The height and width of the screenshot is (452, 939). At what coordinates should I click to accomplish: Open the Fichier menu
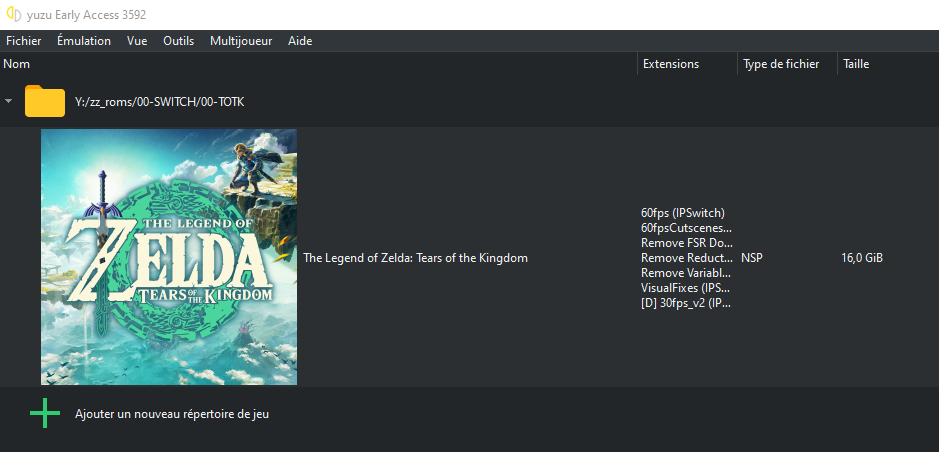[23, 41]
